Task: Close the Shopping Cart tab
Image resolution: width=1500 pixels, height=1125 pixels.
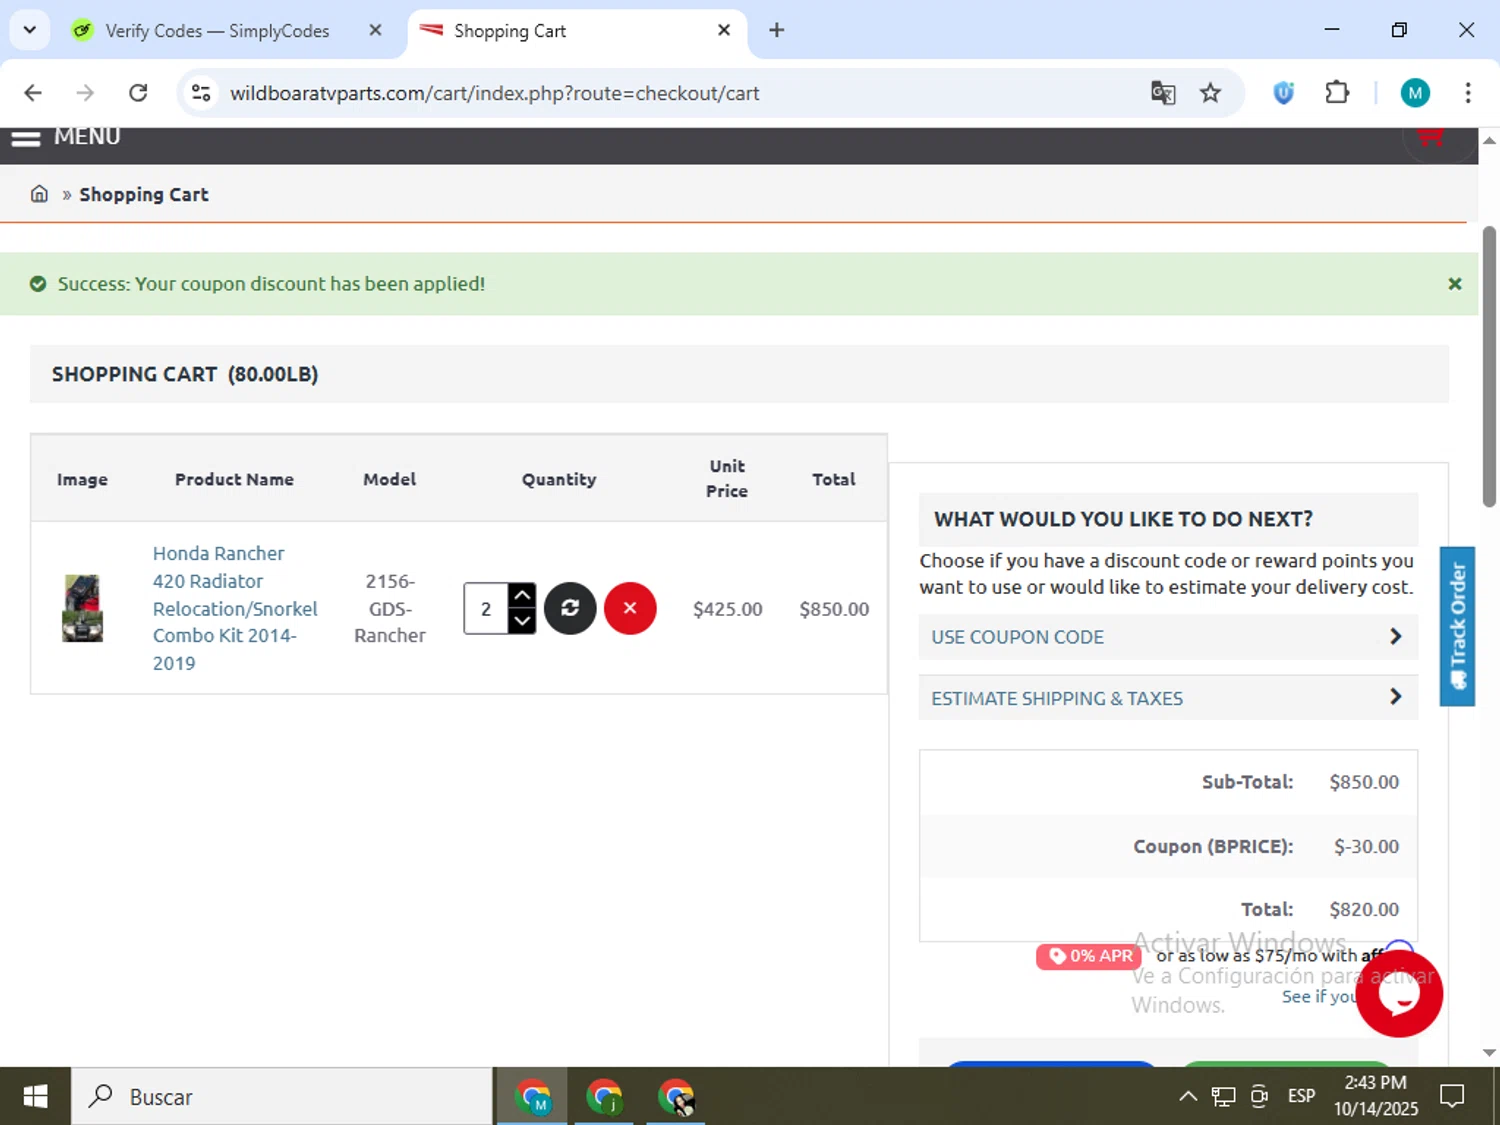Action: coord(724,30)
